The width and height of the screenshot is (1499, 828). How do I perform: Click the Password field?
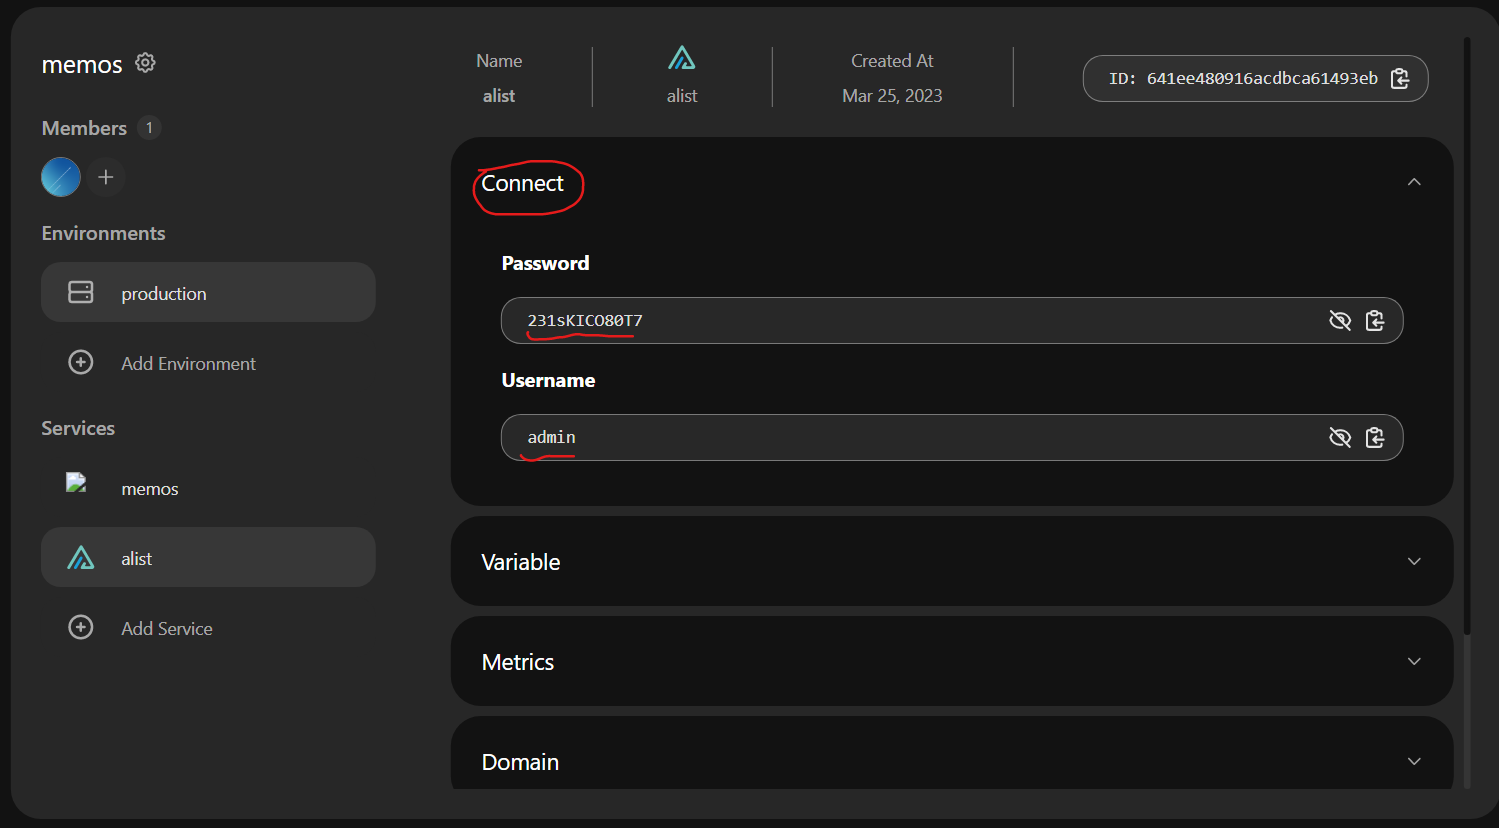[x=952, y=320]
